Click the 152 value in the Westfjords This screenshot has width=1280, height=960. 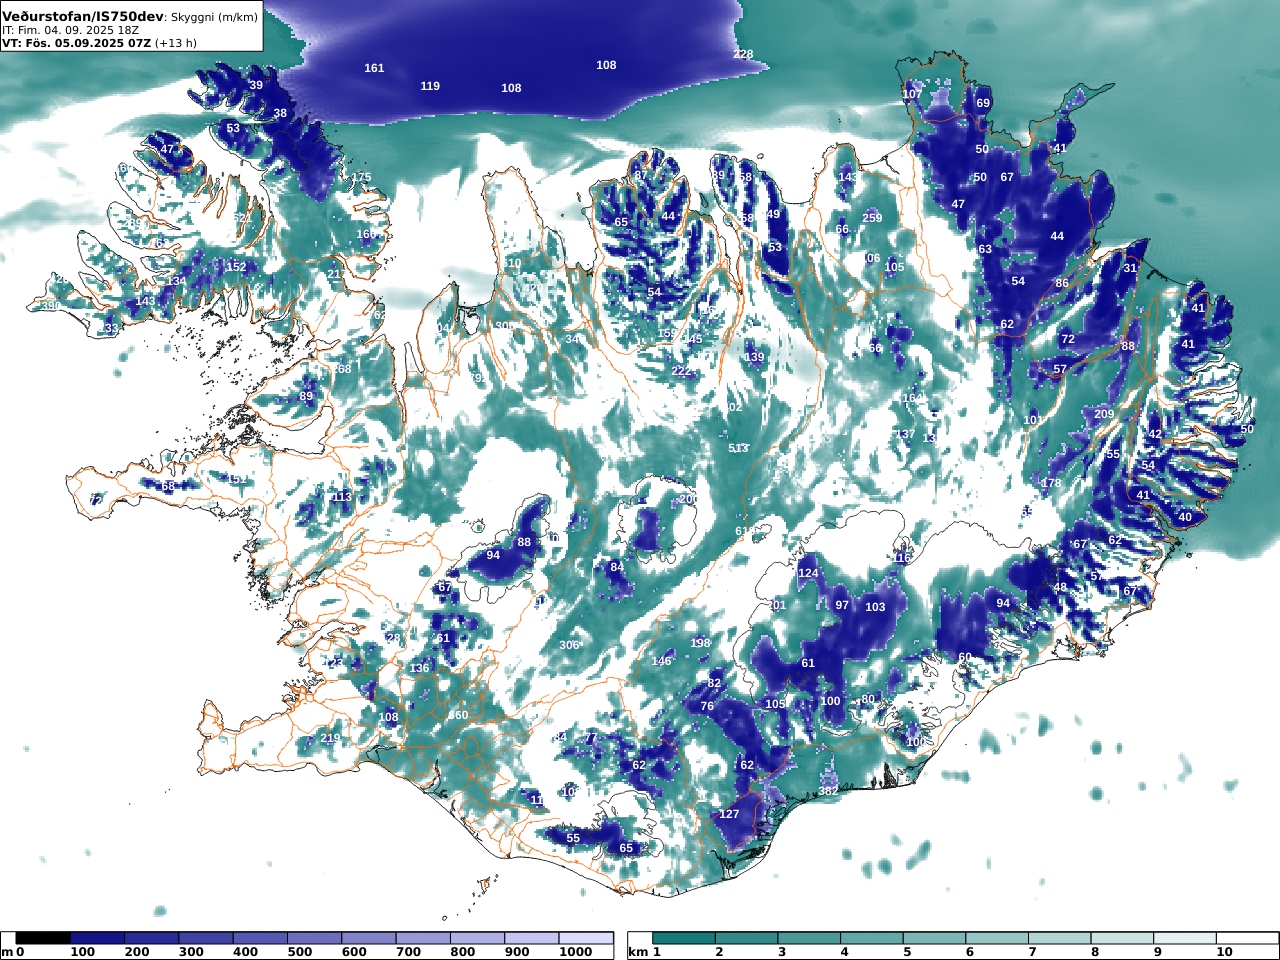236,267
